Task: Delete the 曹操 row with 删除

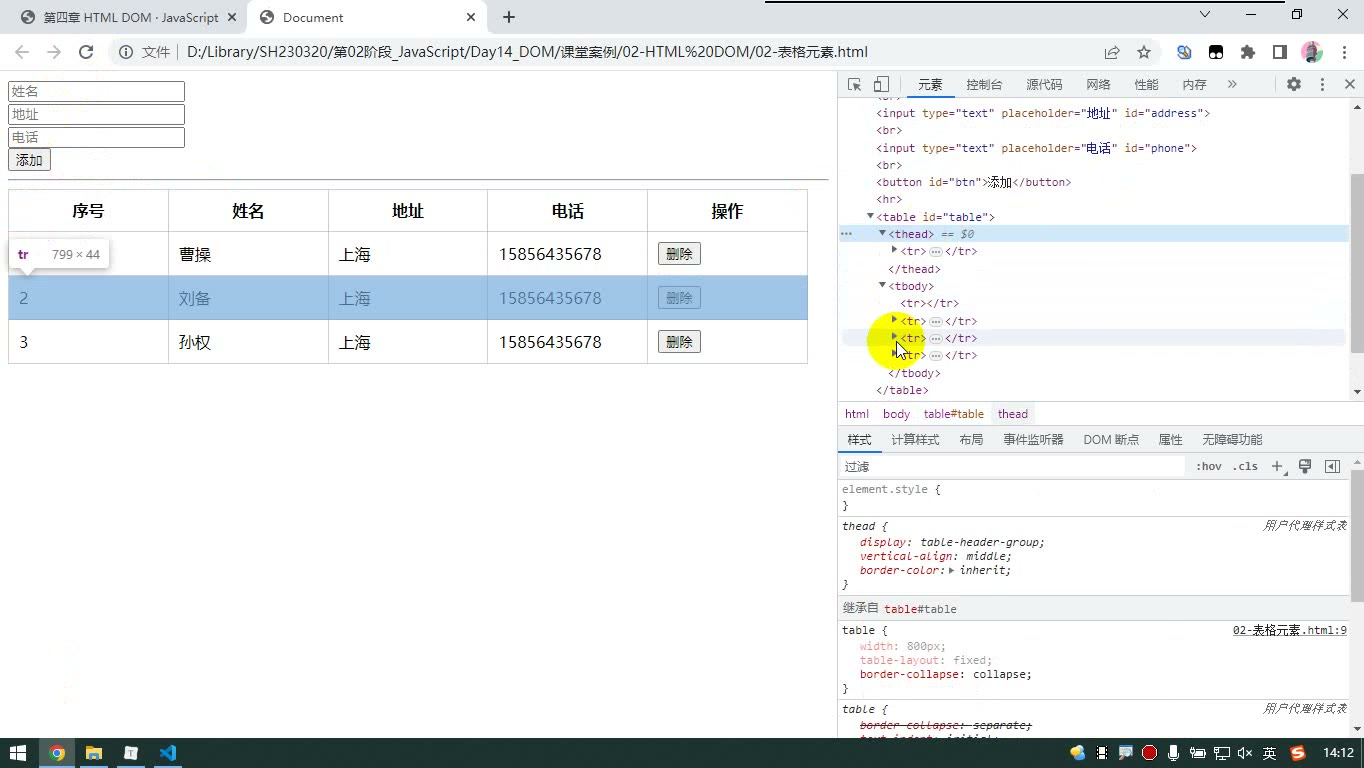Action: click(679, 254)
